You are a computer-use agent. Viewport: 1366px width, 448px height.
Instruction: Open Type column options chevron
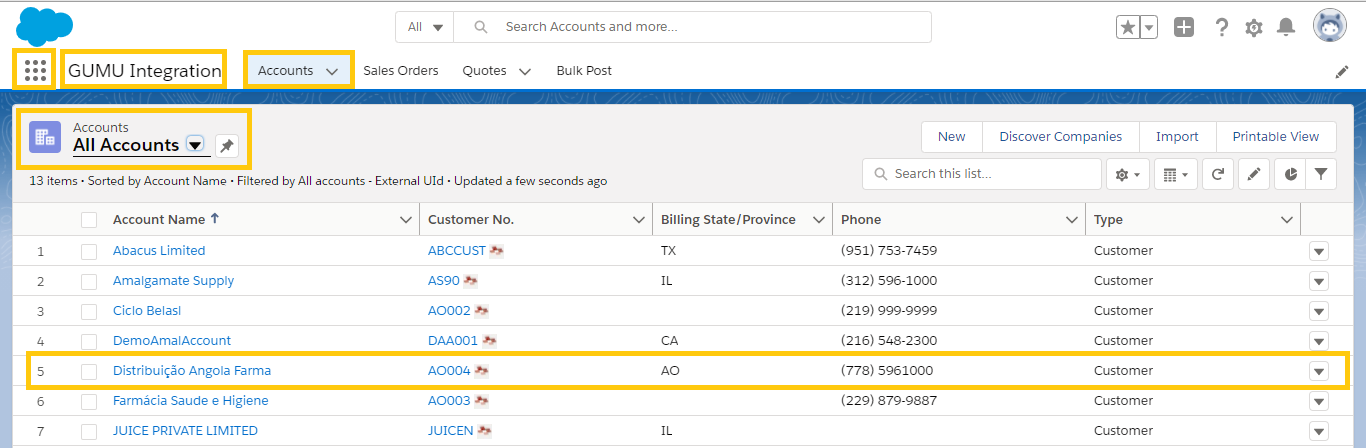(x=1287, y=220)
